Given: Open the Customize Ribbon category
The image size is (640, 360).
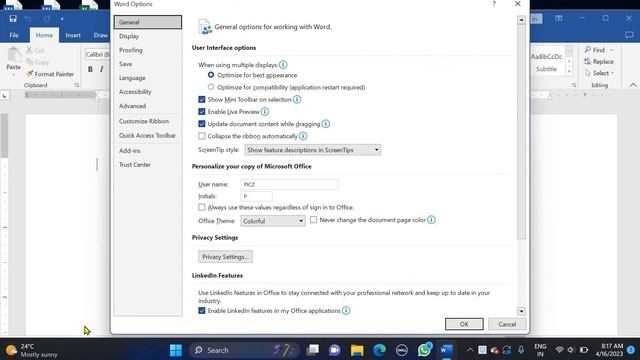Looking at the screenshot, I should tap(148, 121).
